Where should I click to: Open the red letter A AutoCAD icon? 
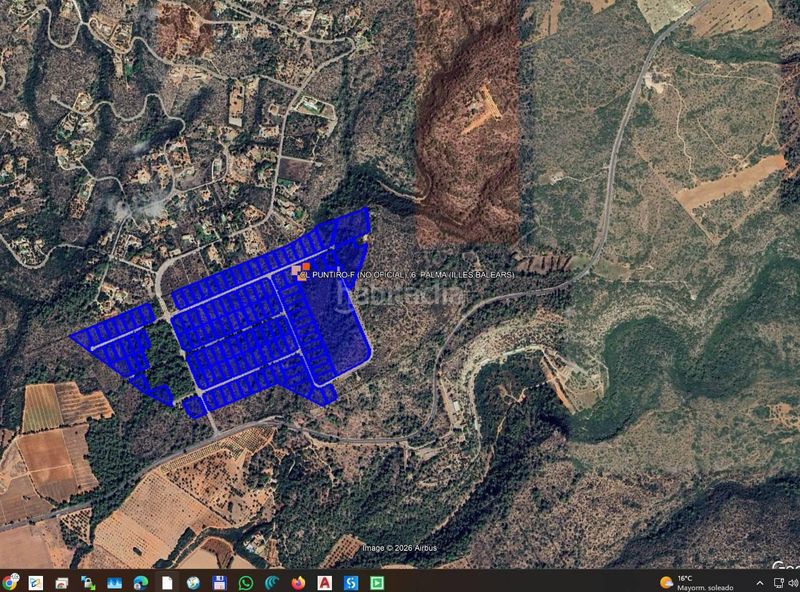324,582
